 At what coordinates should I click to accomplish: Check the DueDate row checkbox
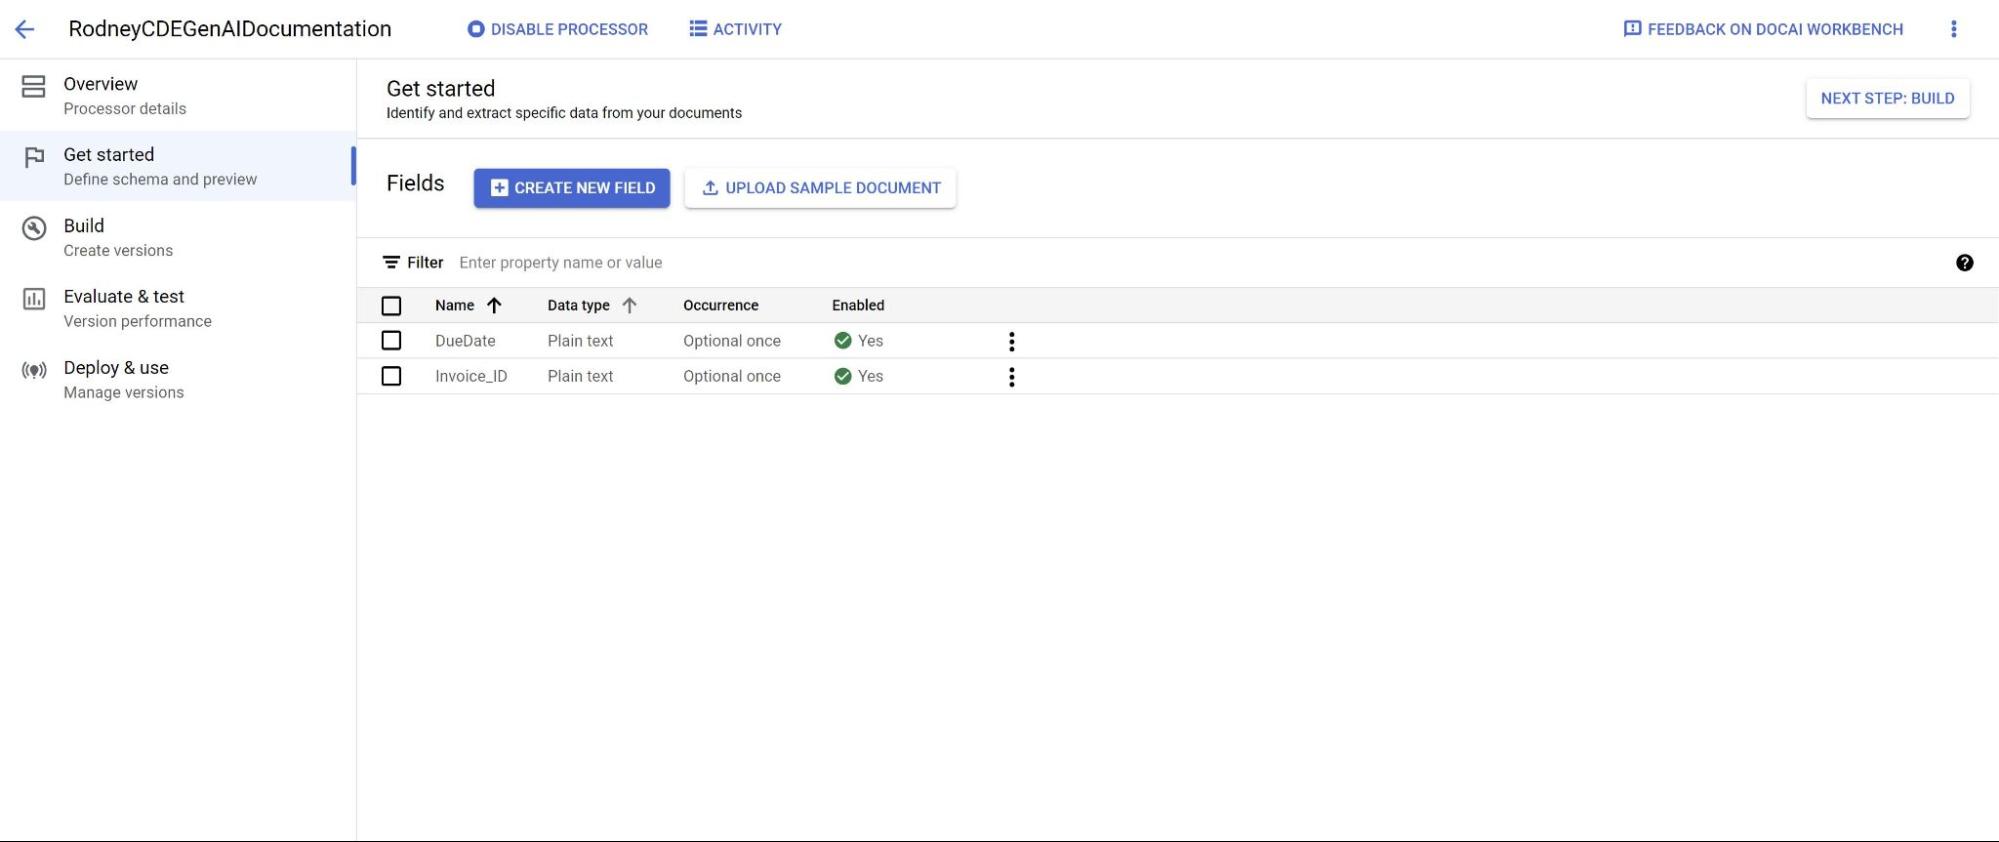391,341
